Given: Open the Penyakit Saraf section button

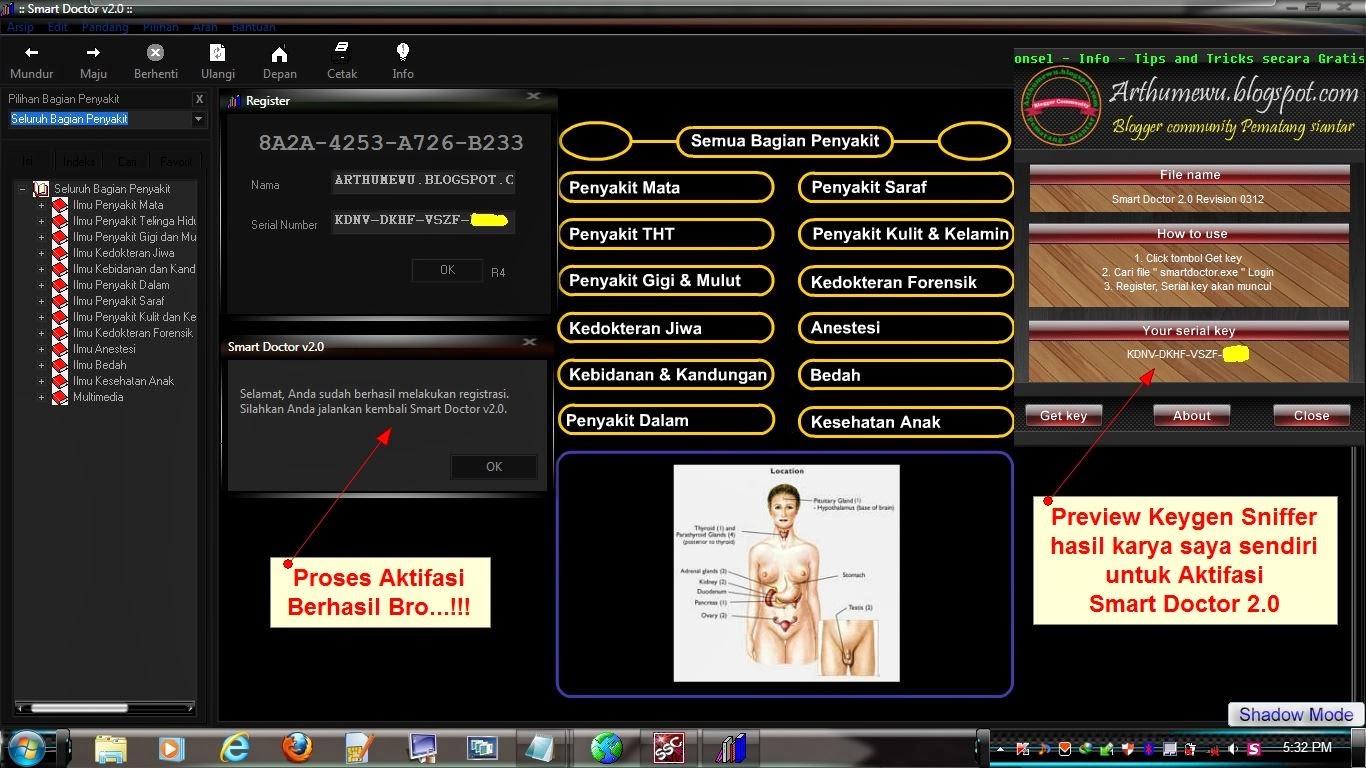Looking at the screenshot, I should point(906,187).
